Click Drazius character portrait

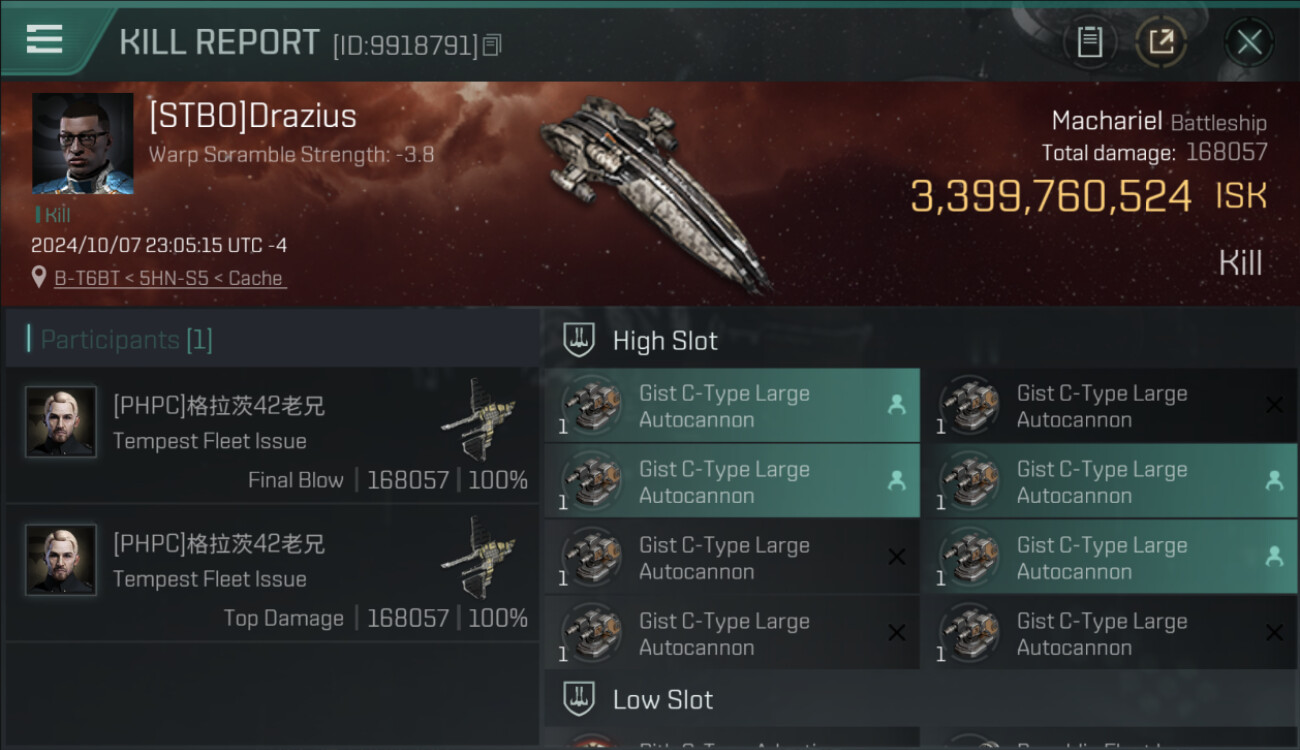click(x=82, y=144)
